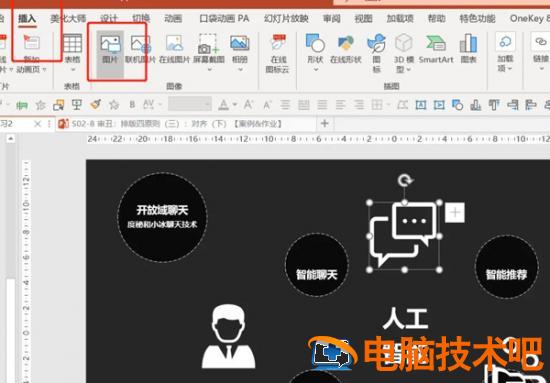This screenshot has height=383, width=550.
Task: Open the 特色功能 tab
Action: (x=477, y=19)
